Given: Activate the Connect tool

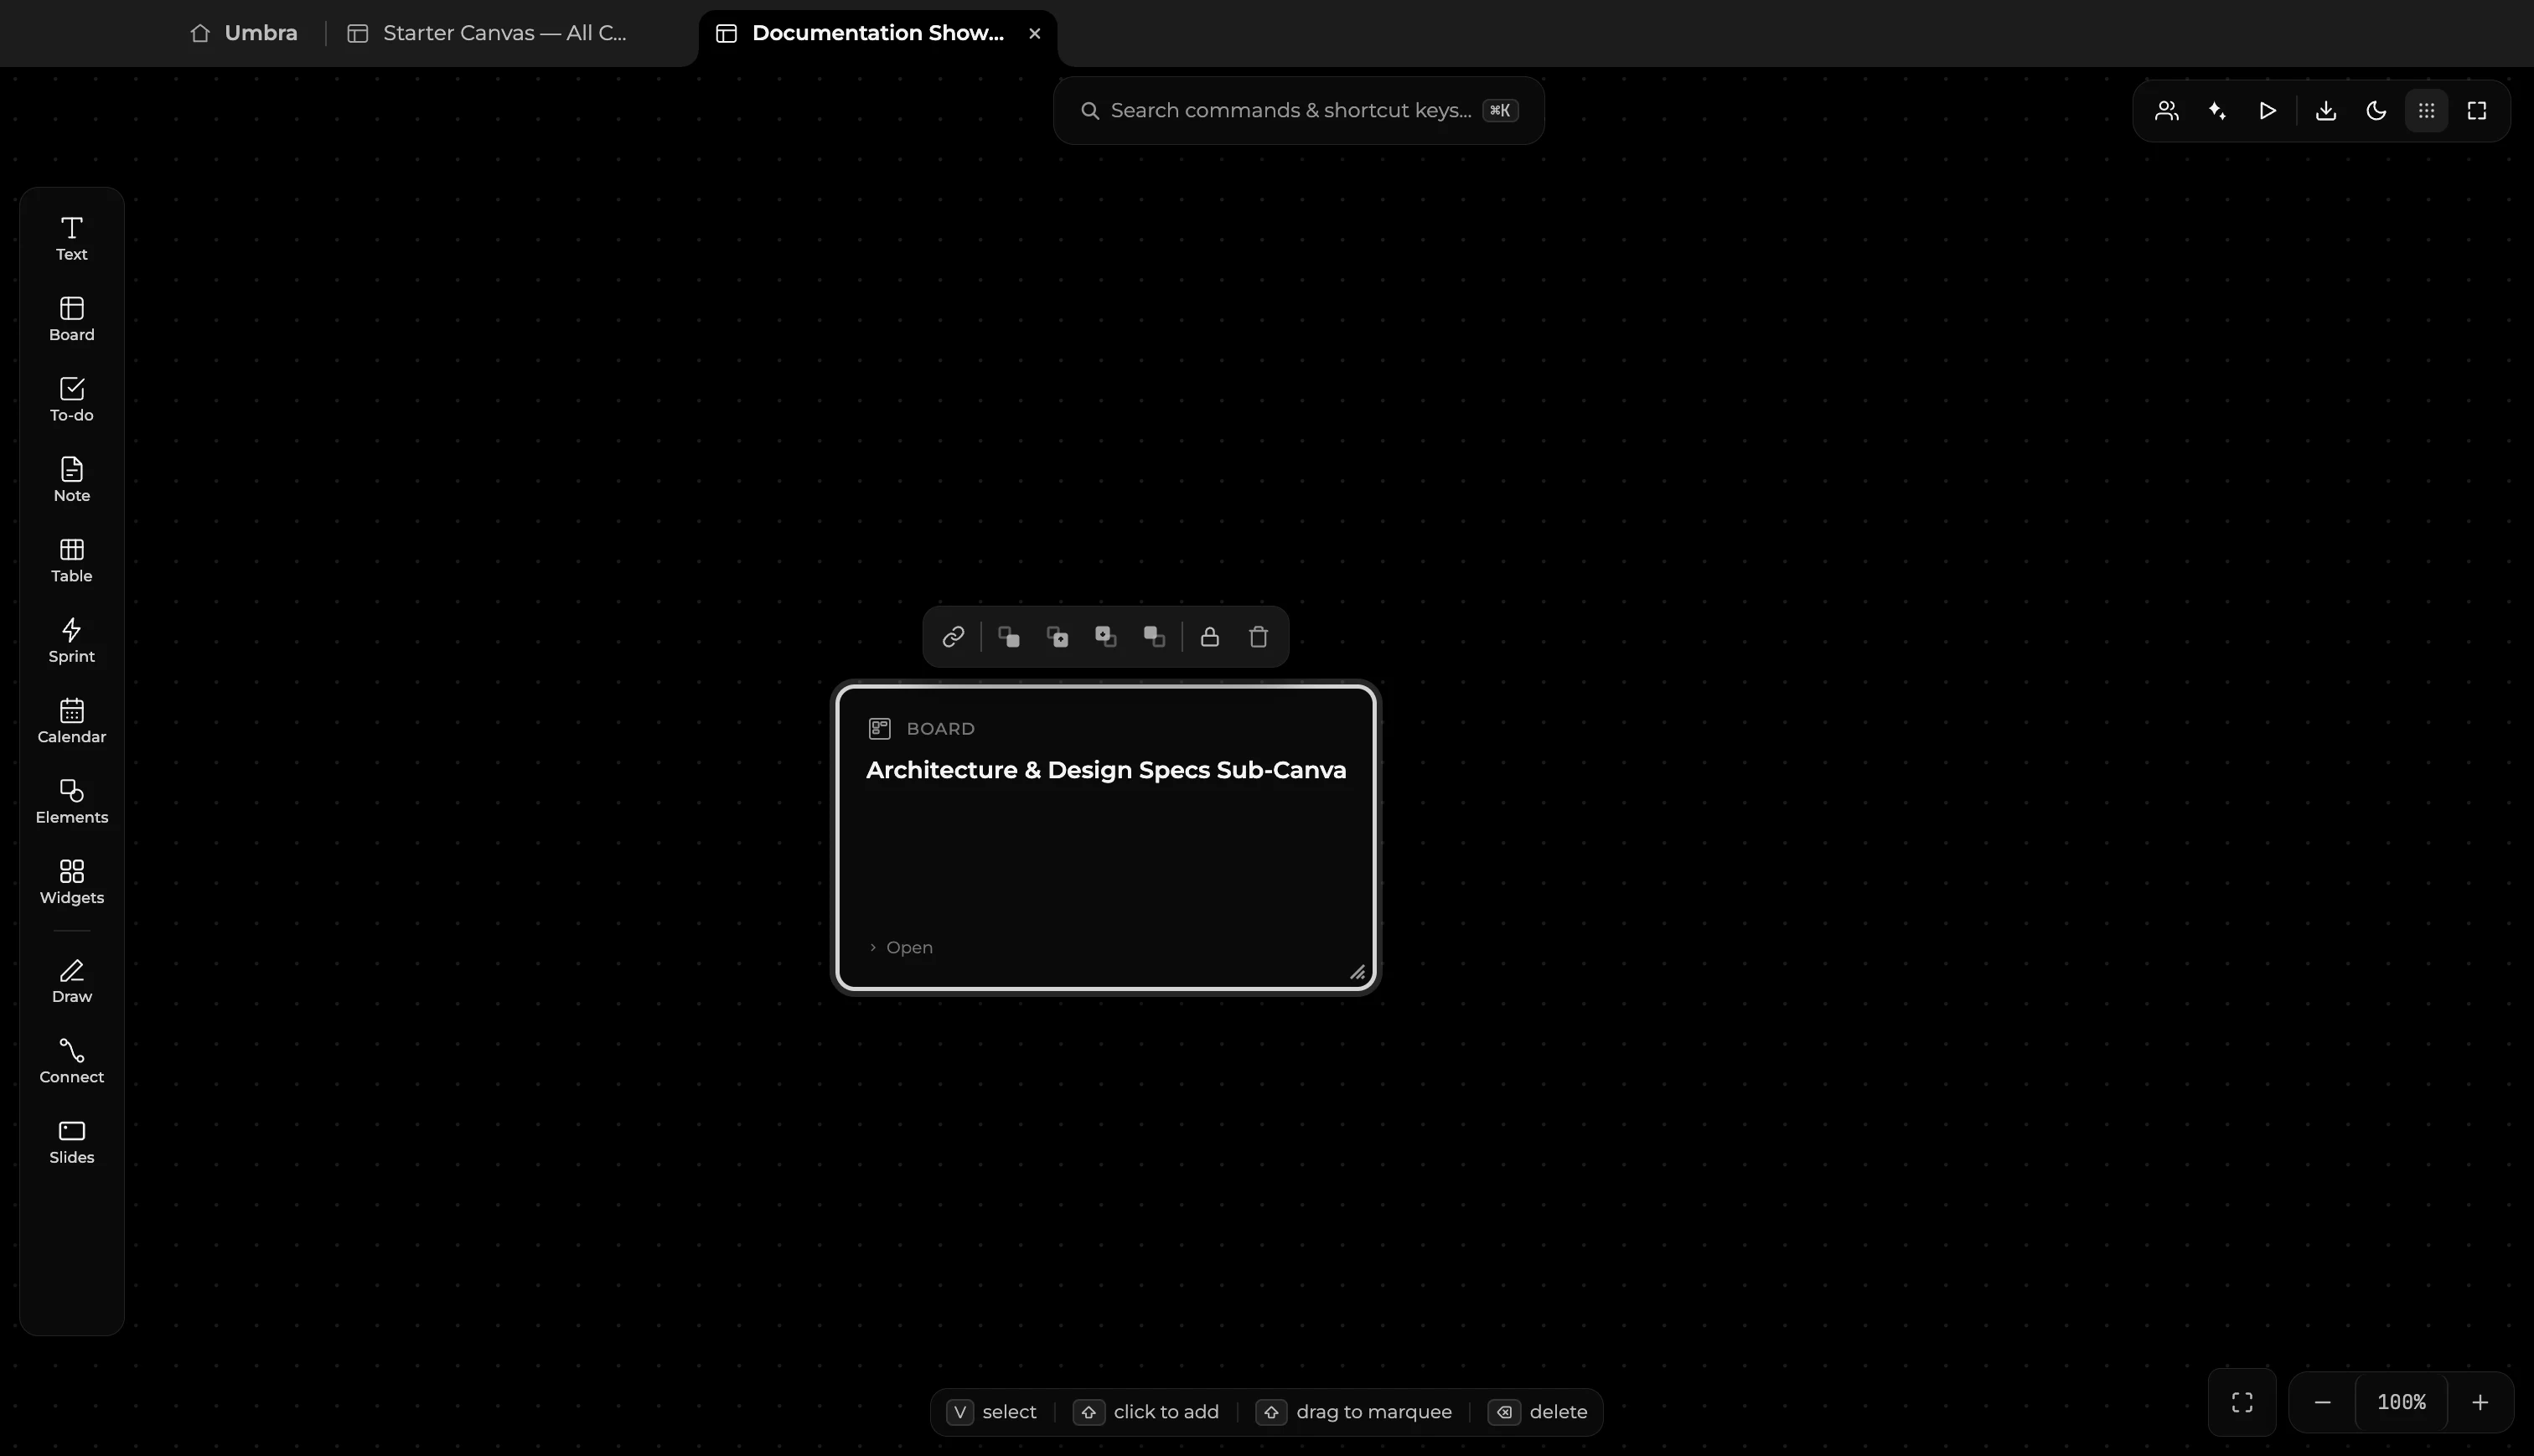Looking at the screenshot, I should pos(71,1061).
